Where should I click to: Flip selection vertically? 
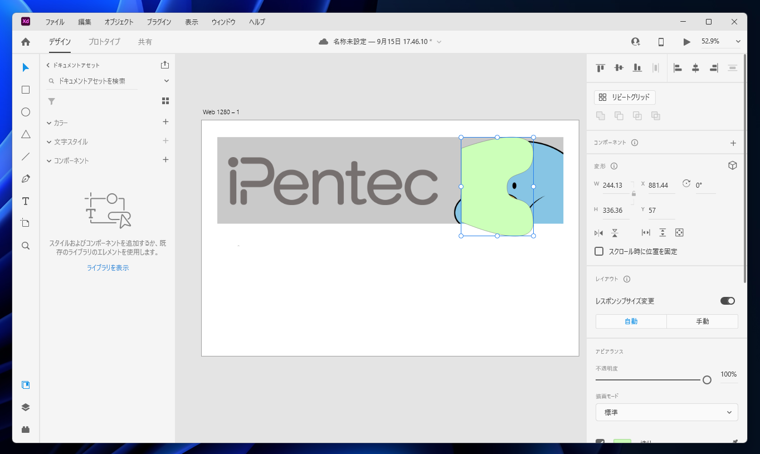pos(615,233)
